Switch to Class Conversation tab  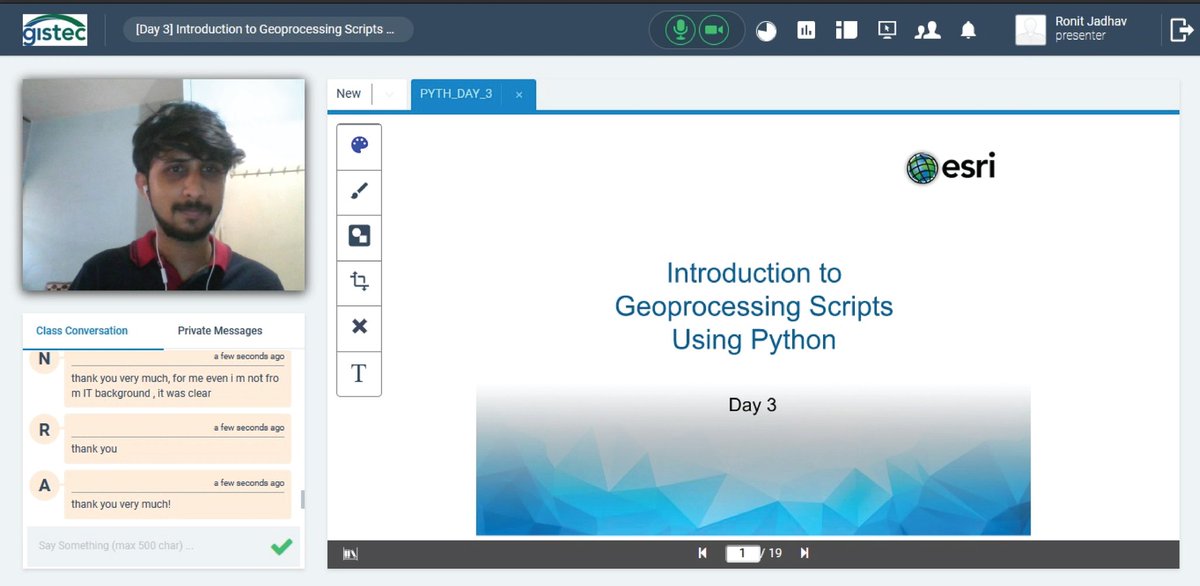coord(82,330)
